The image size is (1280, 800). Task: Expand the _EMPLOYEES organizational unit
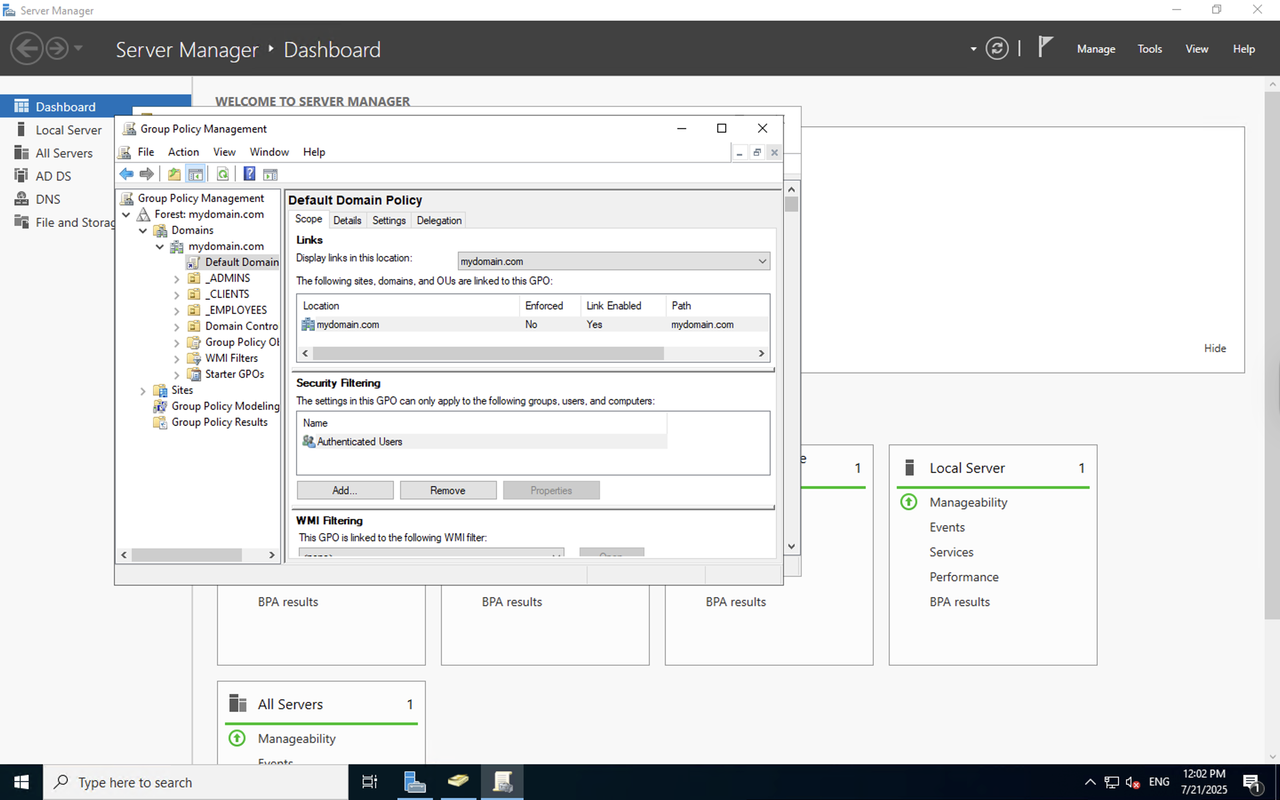[x=177, y=310]
